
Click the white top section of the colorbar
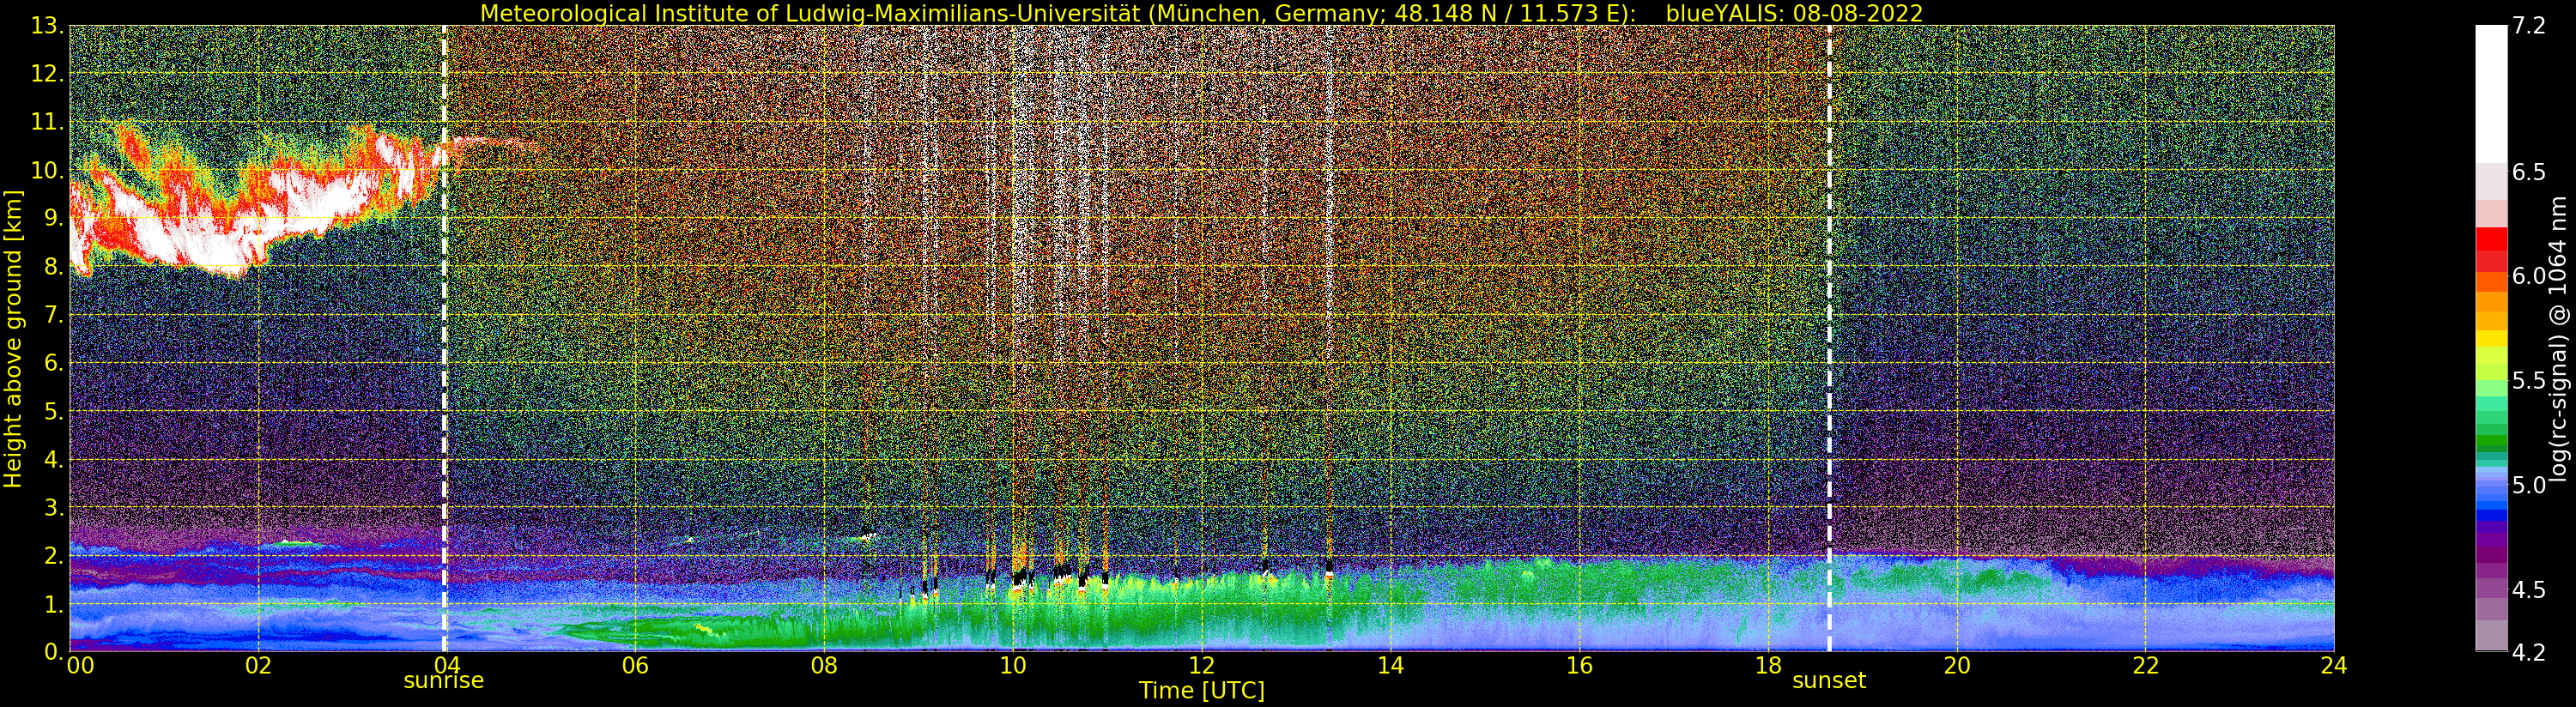[2491, 95]
